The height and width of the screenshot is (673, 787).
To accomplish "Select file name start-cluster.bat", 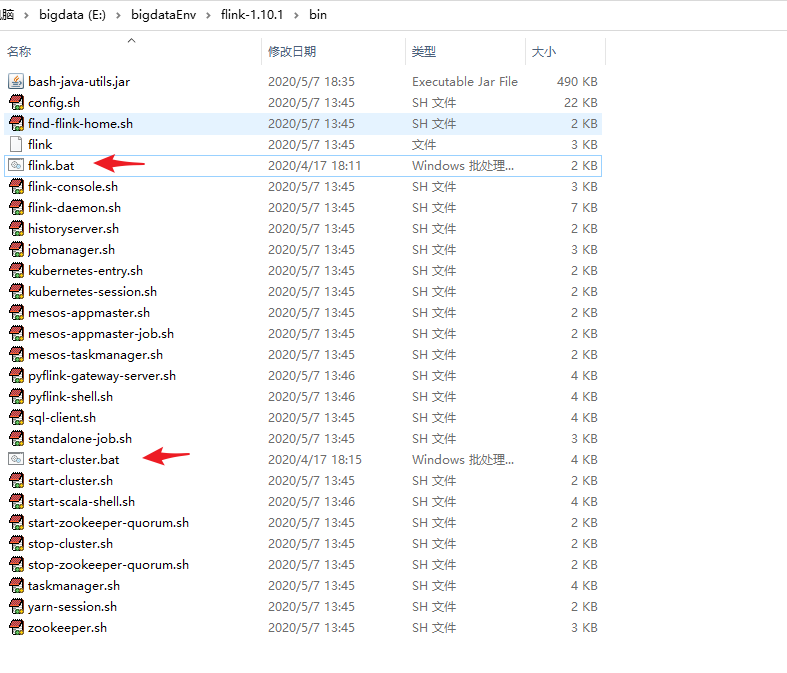I will click(x=74, y=460).
